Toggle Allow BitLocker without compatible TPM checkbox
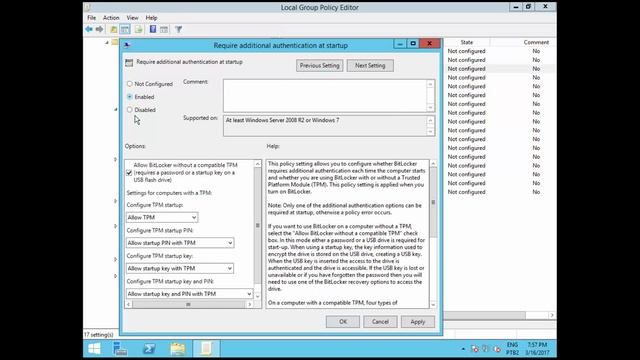The image size is (640, 360). point(129,173)
